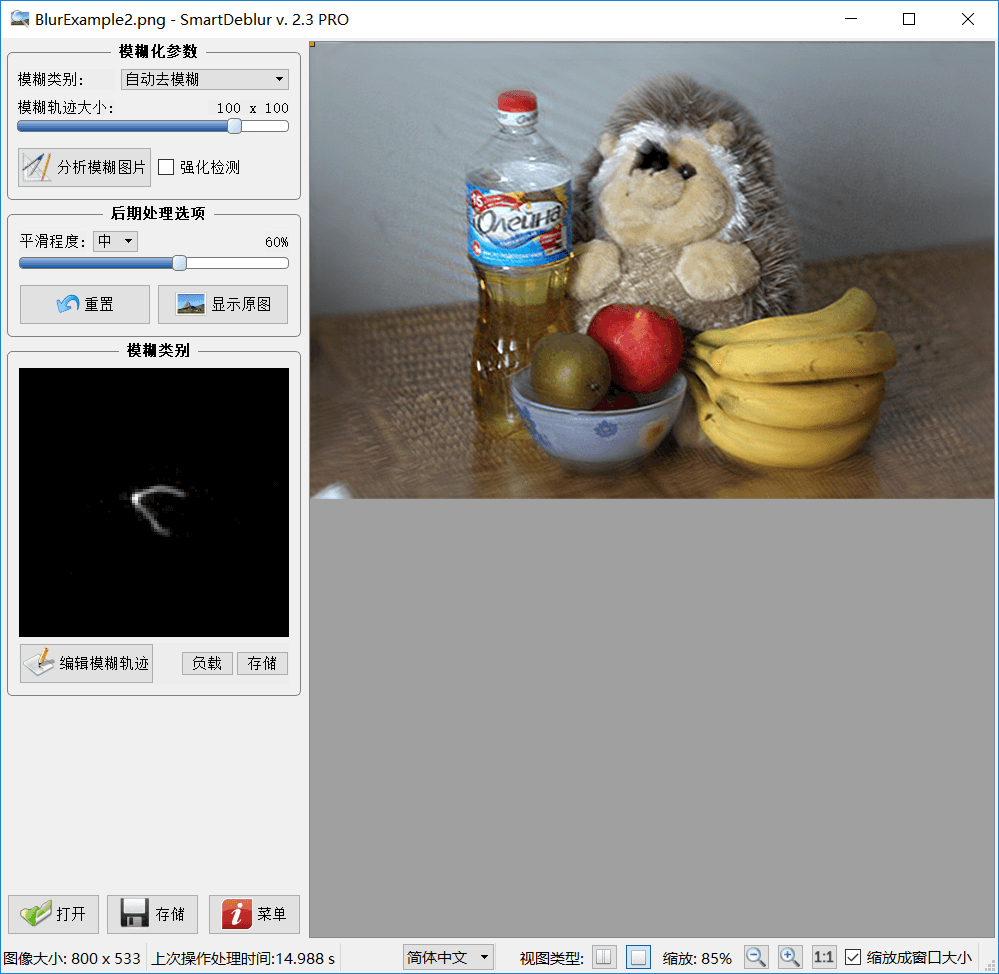This screenshot has width=999, height=974.
Task: Click the zoom in magnifier icon
Action: (x=790, y=957)
